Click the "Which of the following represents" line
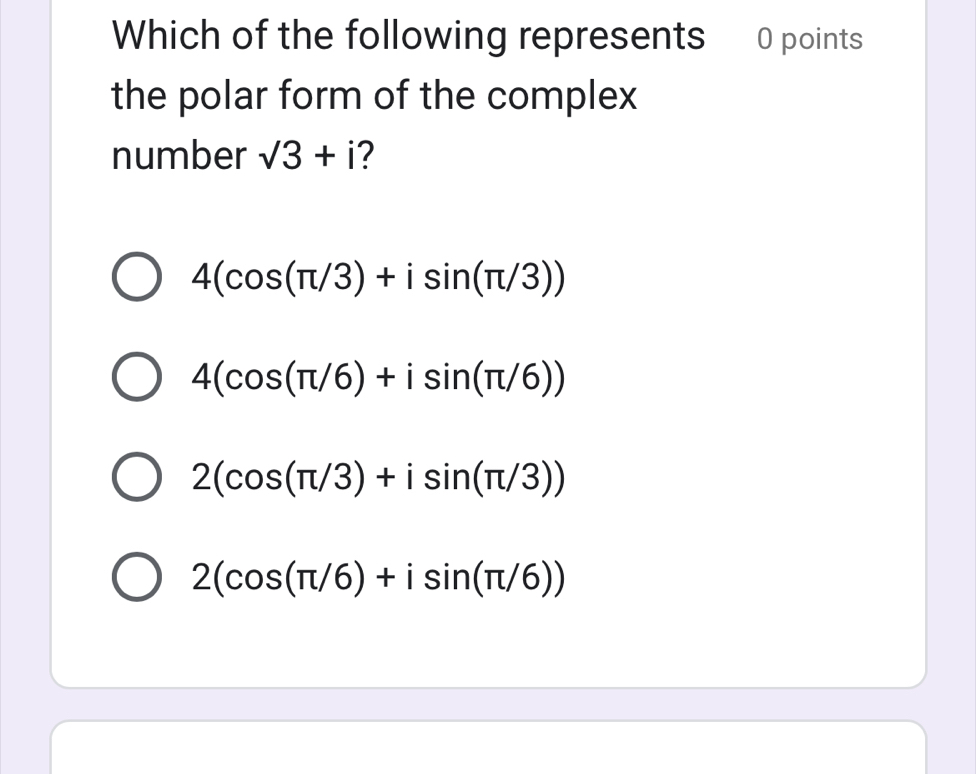This screenshot has height=774, width=976. [x=408, y=37]
